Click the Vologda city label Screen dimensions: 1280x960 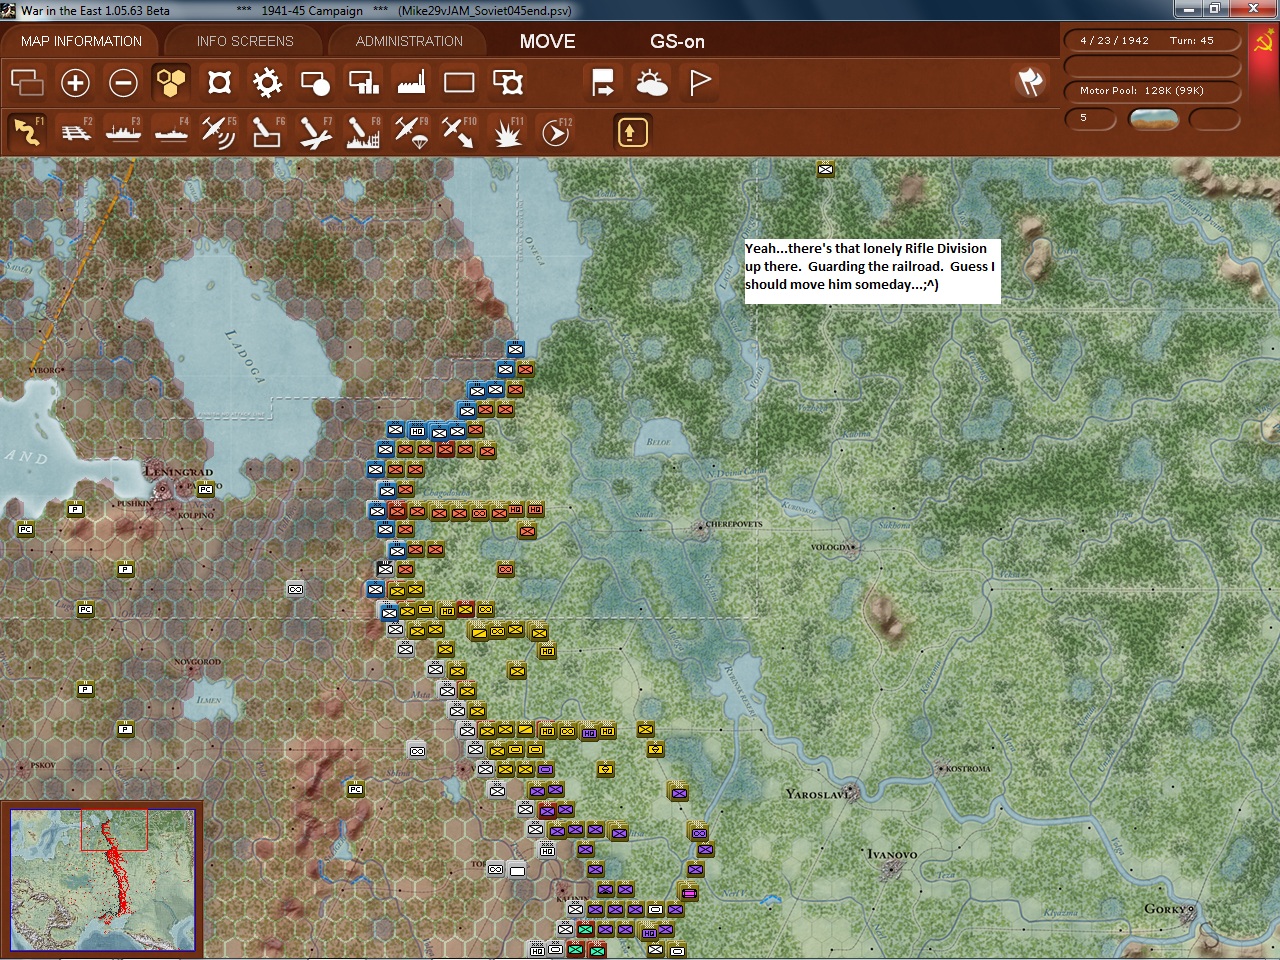pos(832,548)
